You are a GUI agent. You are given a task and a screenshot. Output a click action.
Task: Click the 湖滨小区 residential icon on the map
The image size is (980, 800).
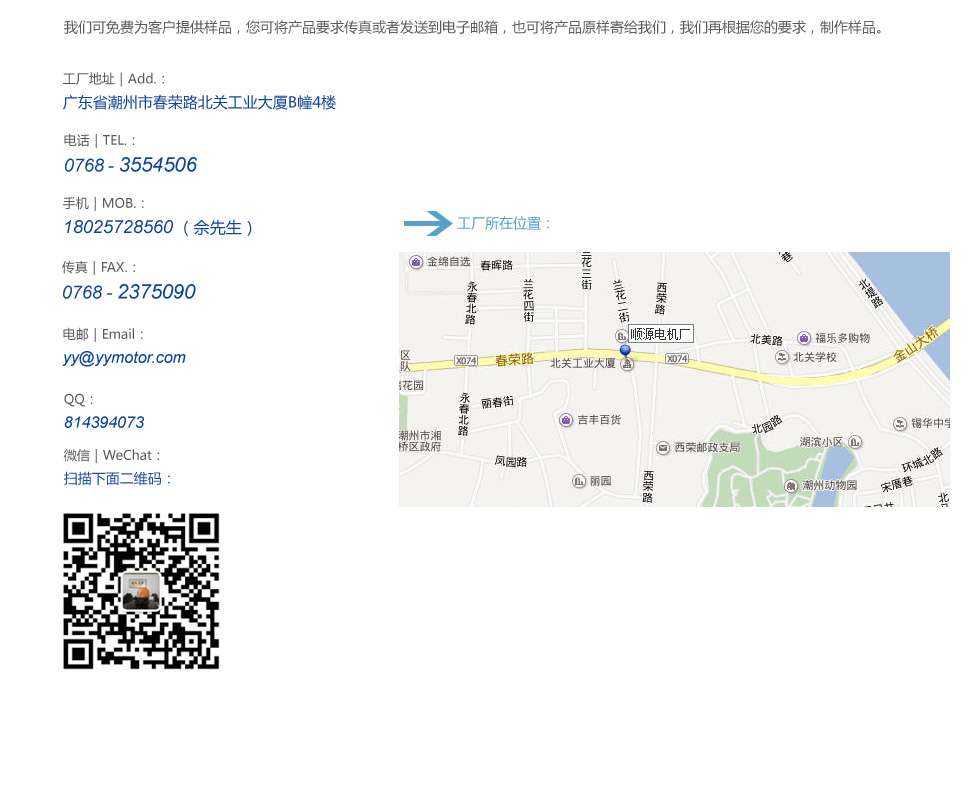(x=856, y=442)
